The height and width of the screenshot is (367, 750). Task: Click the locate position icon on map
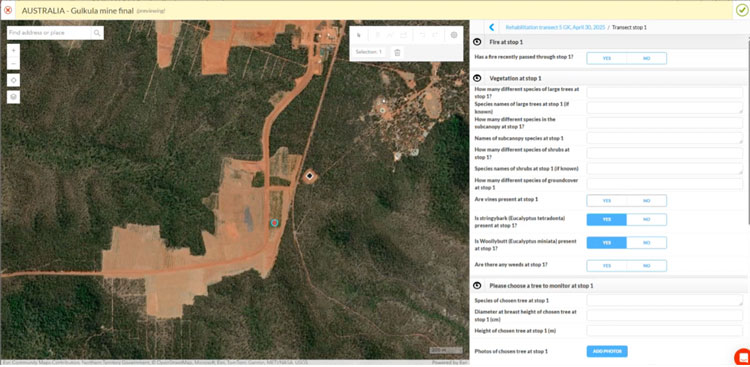coord(13,80)
